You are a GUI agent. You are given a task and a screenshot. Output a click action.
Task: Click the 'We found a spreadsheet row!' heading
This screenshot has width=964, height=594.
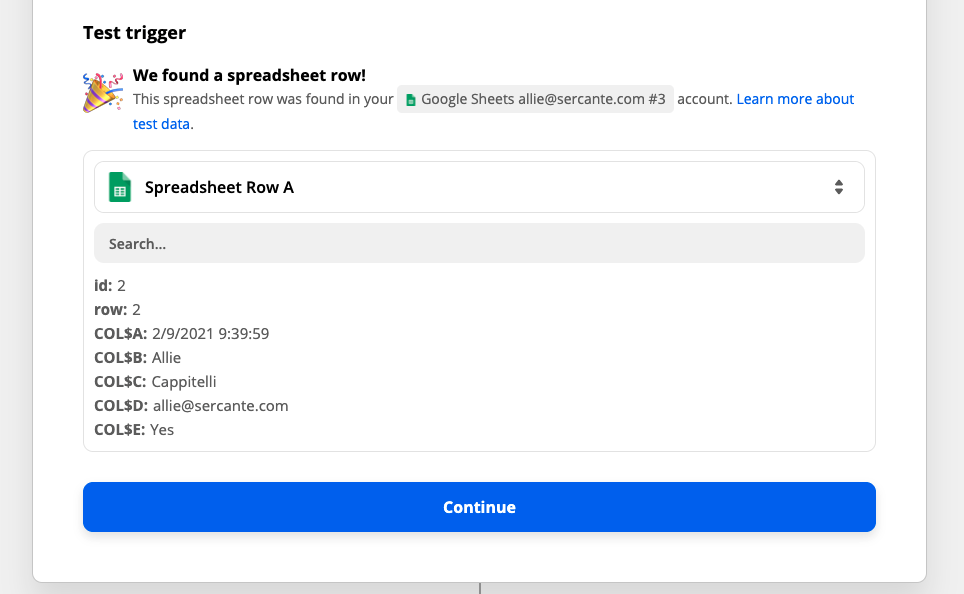click(x=249, y=73)
